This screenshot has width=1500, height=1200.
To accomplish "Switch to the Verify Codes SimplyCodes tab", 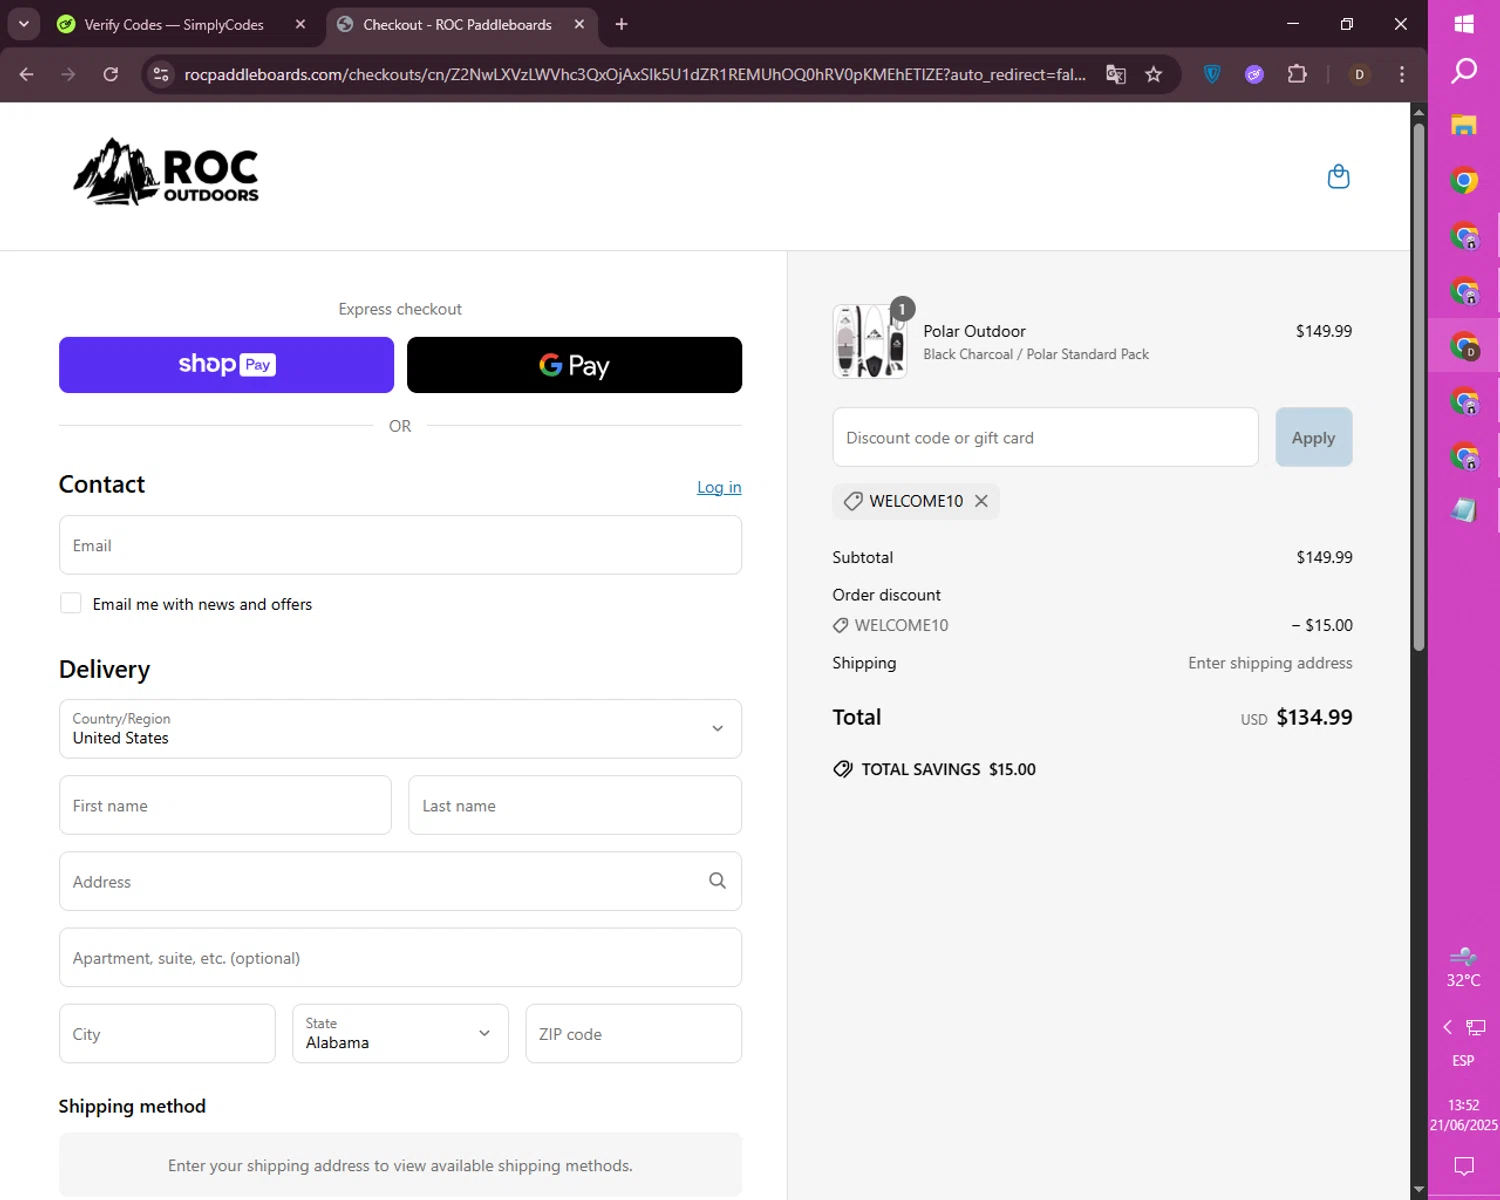I will tap(175, 24).
